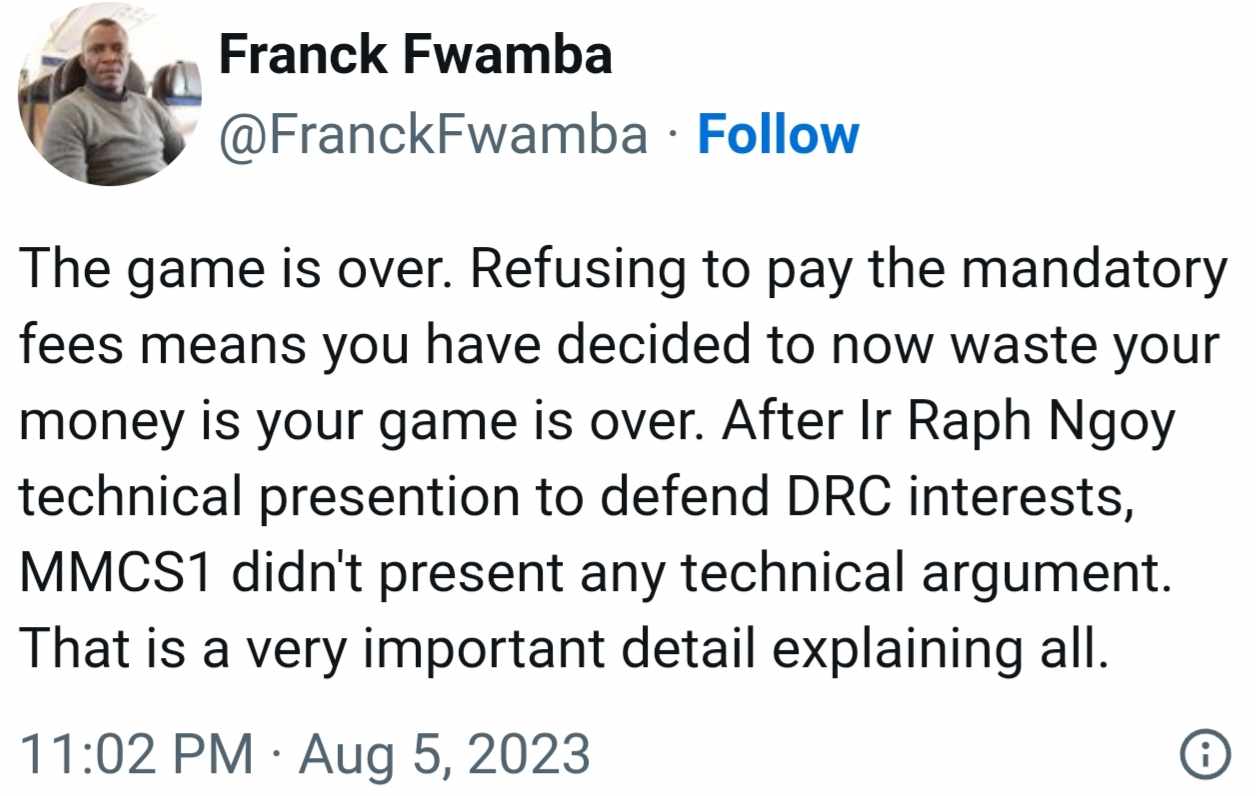
Task: Click the blue Follow link
Action: (777, 134)
